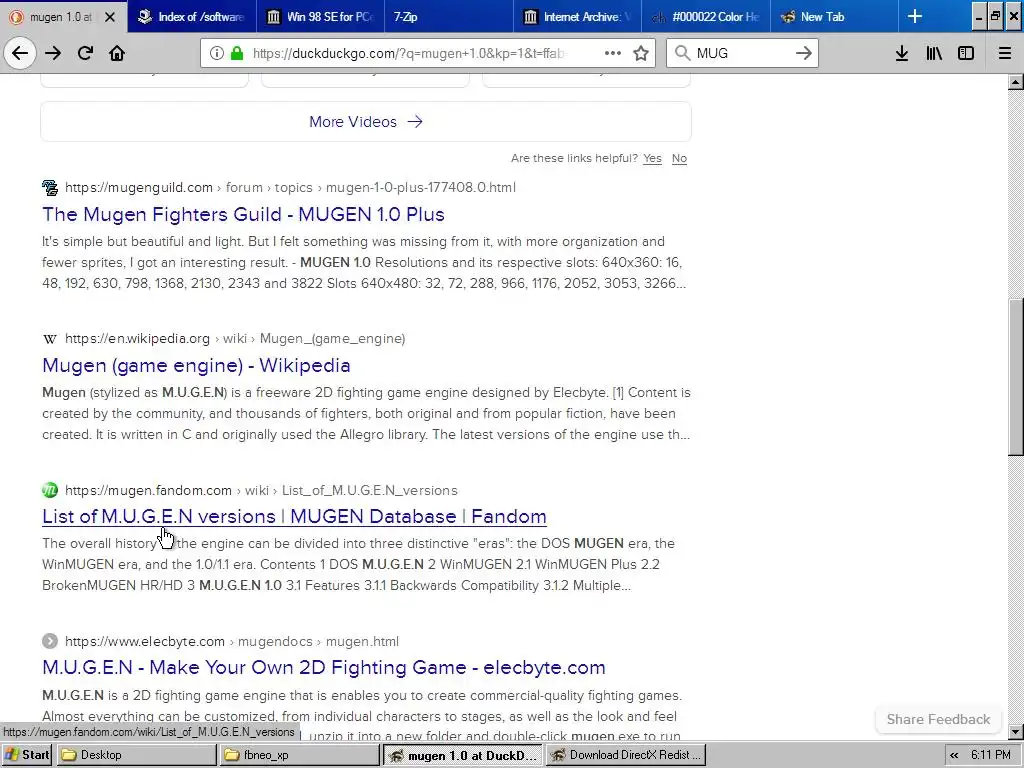
Task: Open page actions three-dot menu
Action: (613, 53)
